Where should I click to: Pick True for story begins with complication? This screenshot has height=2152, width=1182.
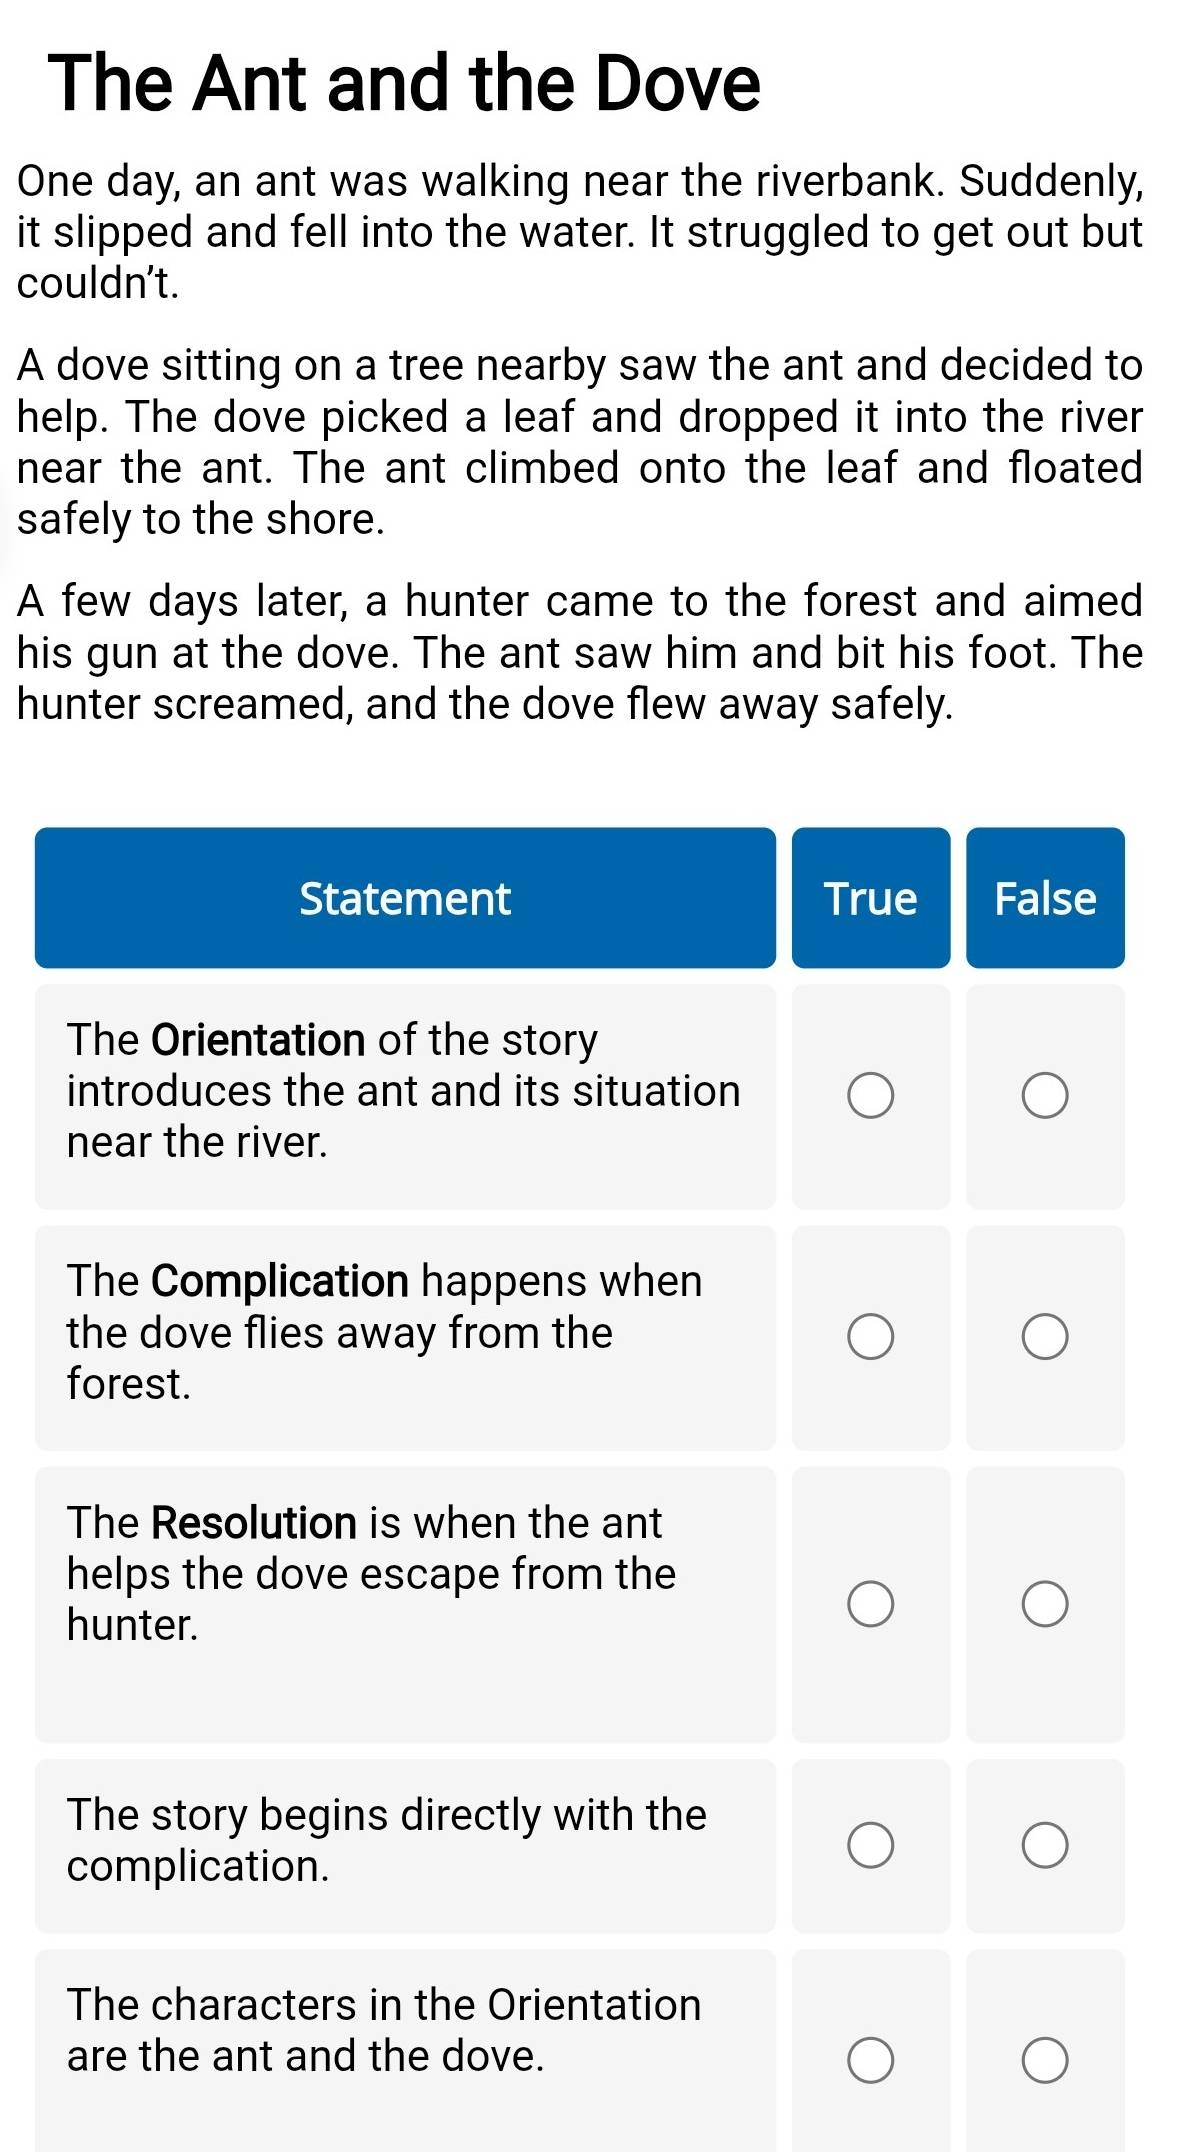click(870, 1845)
